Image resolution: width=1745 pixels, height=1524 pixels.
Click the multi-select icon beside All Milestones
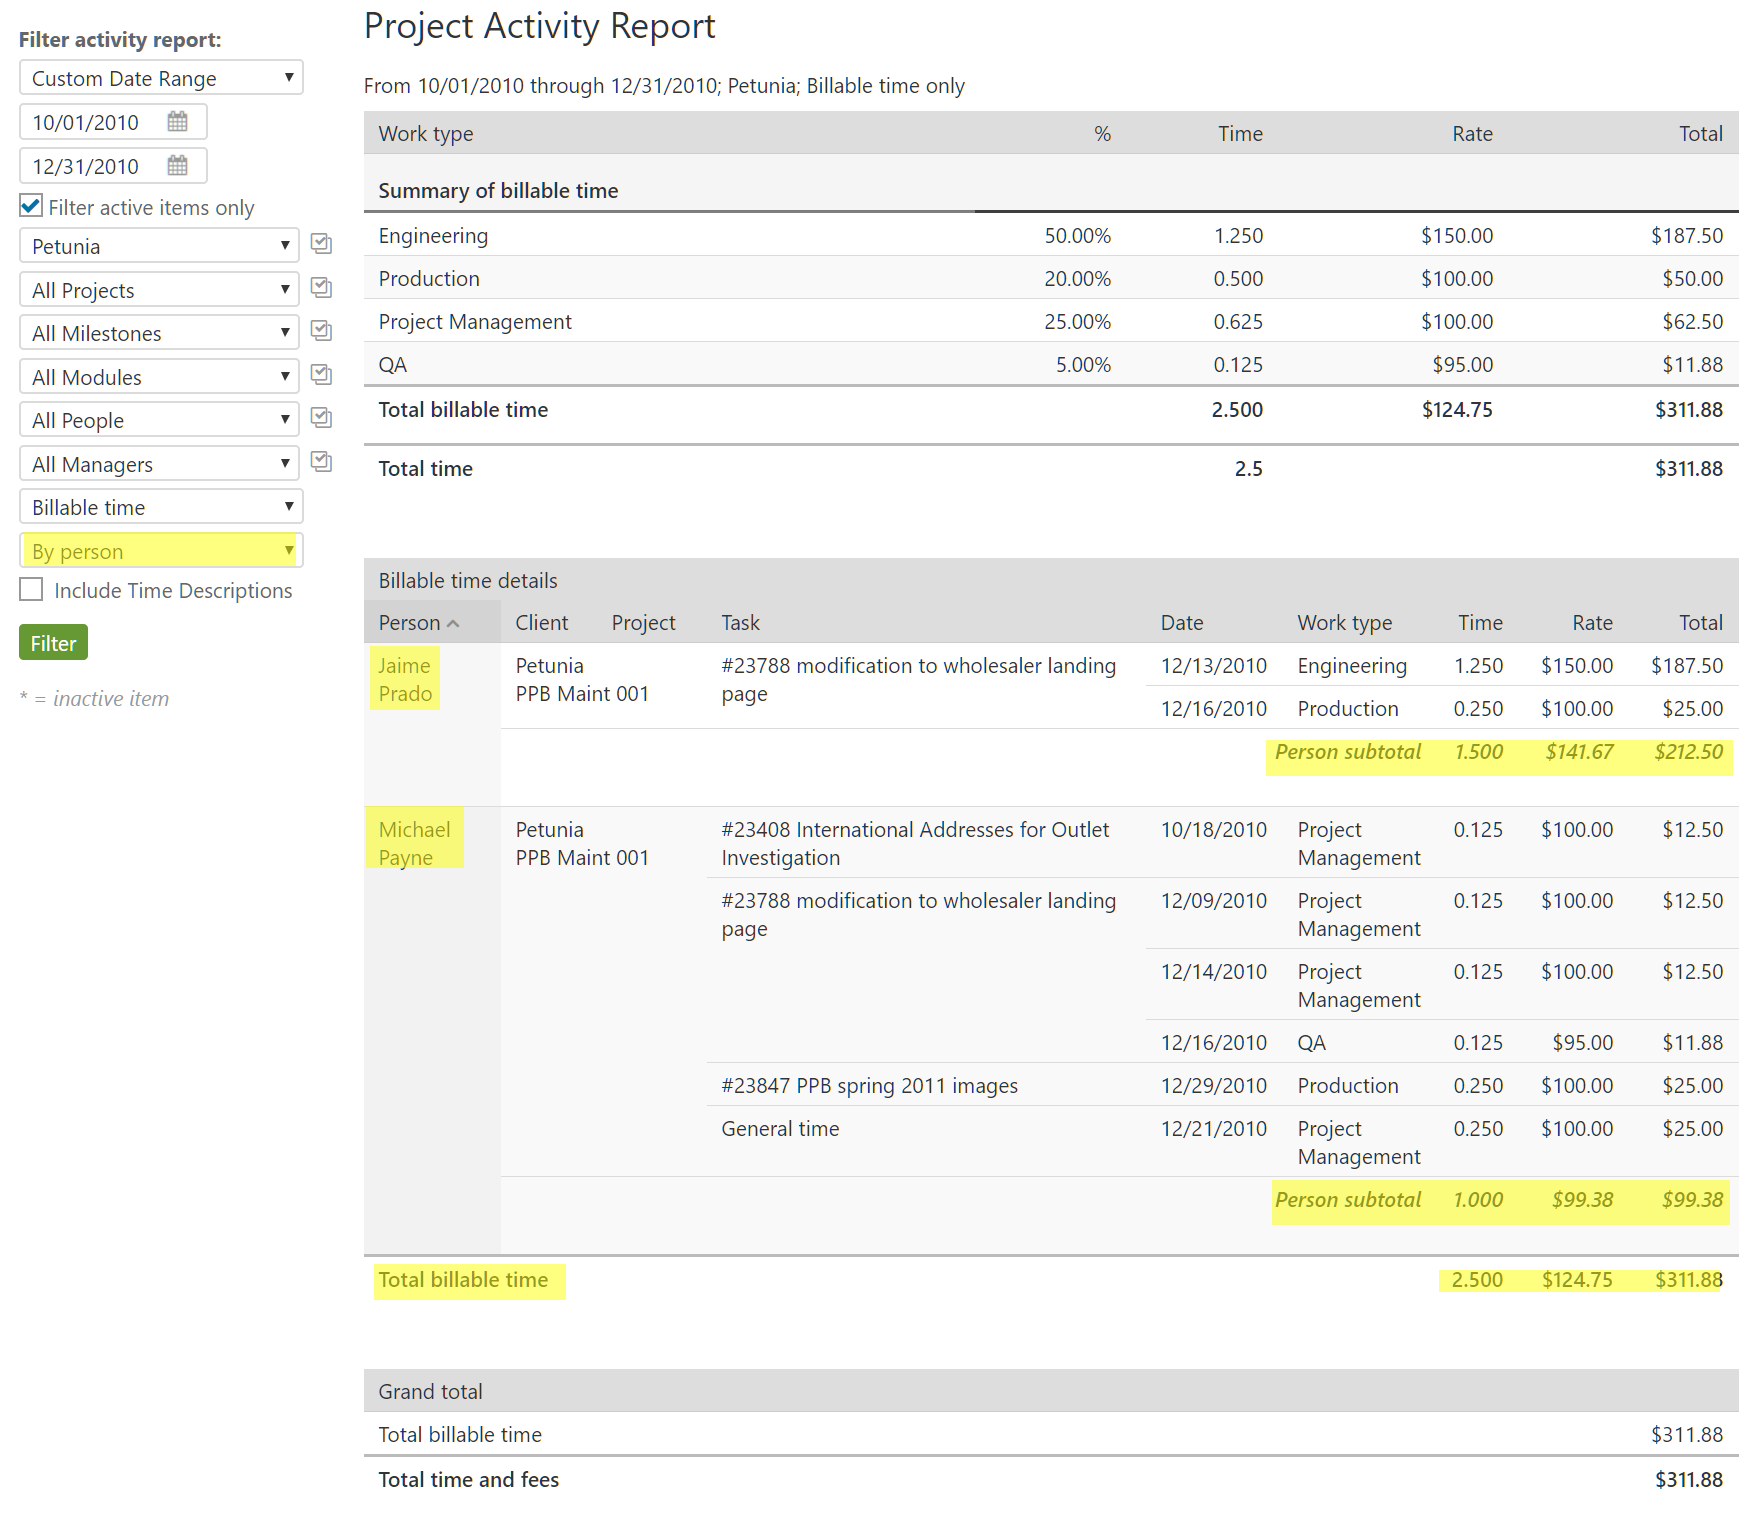tap(321, 331)
